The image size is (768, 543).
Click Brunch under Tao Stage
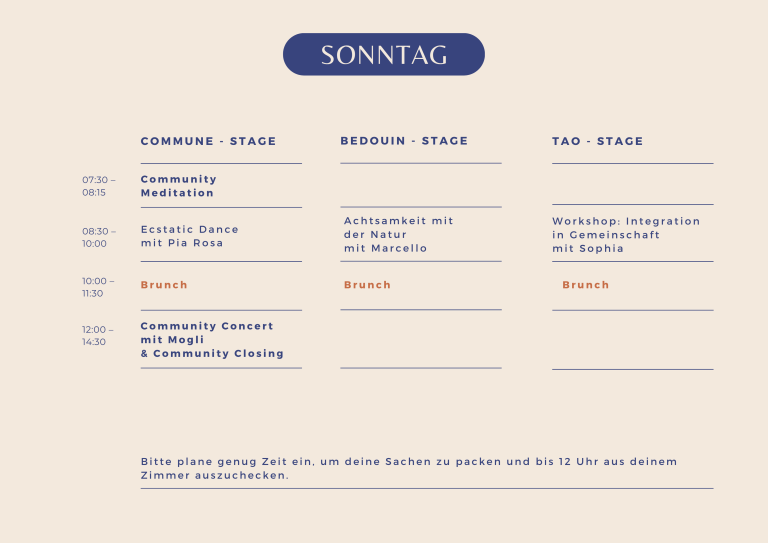585,284
